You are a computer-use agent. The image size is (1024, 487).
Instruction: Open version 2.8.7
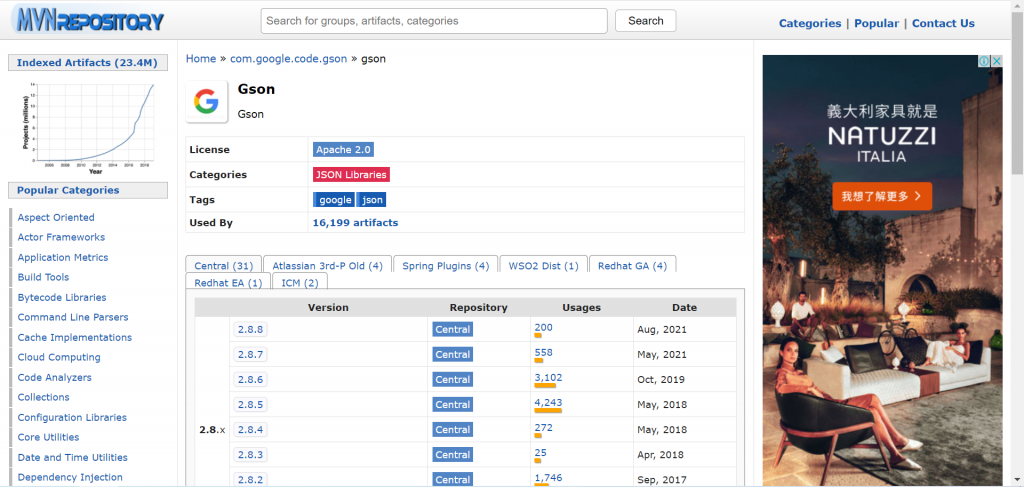[250, 354]
